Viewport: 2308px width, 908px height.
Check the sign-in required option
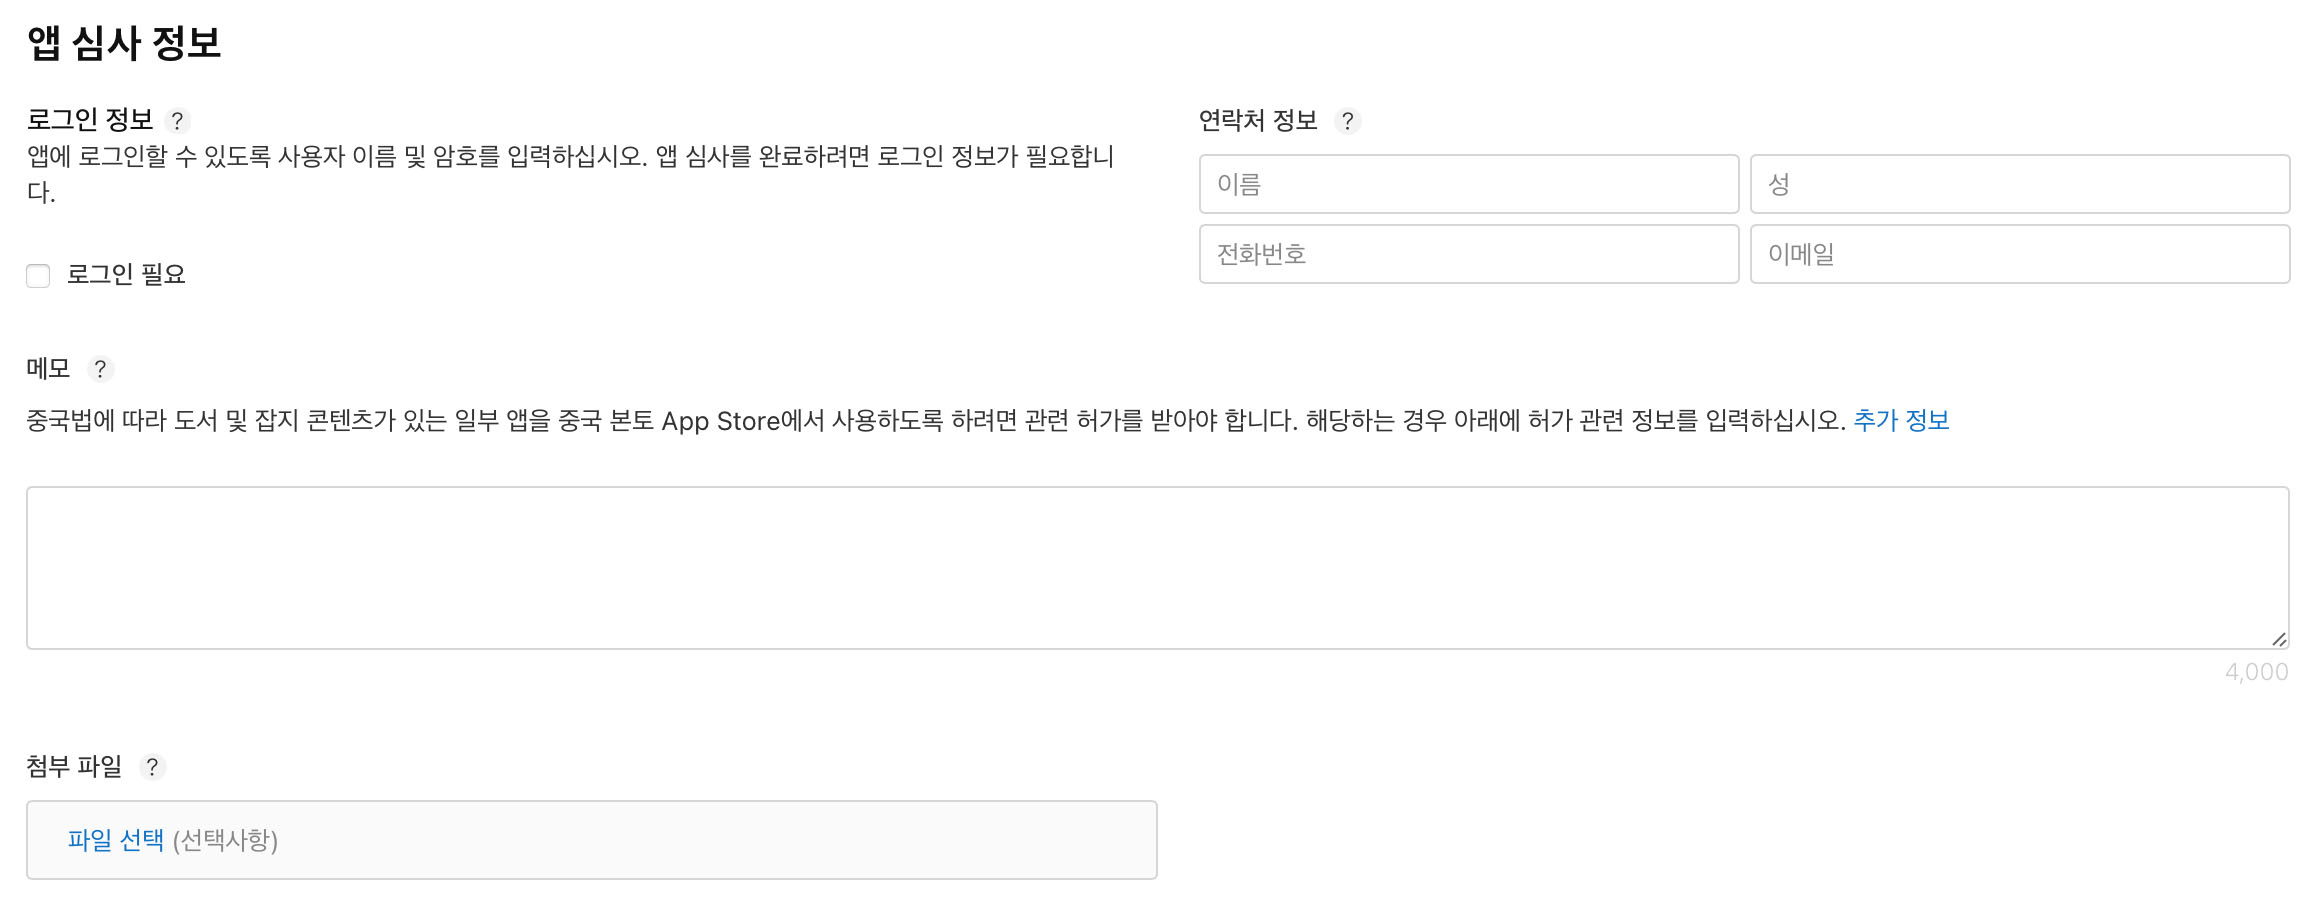38,275
